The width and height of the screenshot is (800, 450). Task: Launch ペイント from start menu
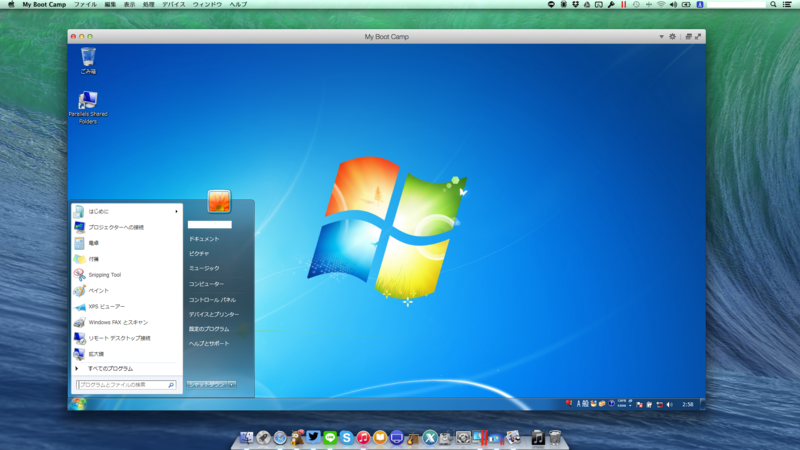127,290
